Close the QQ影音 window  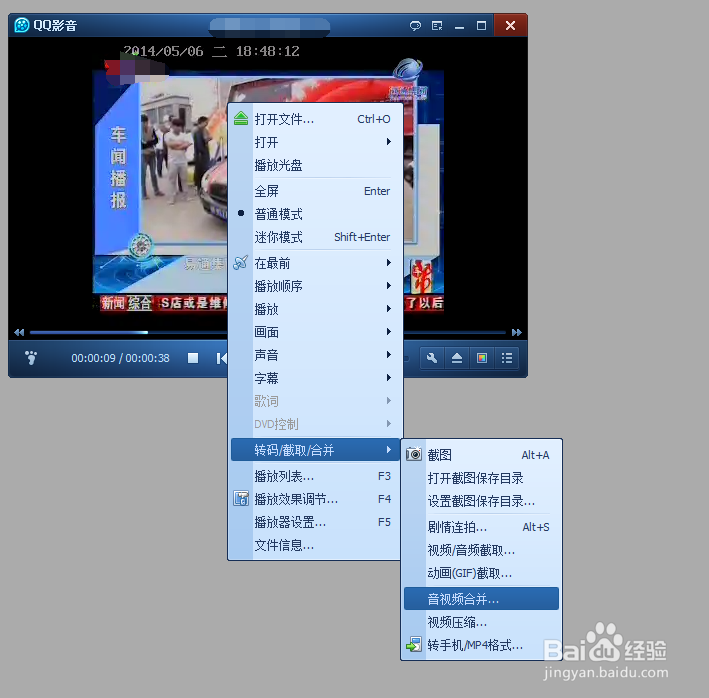510,25
